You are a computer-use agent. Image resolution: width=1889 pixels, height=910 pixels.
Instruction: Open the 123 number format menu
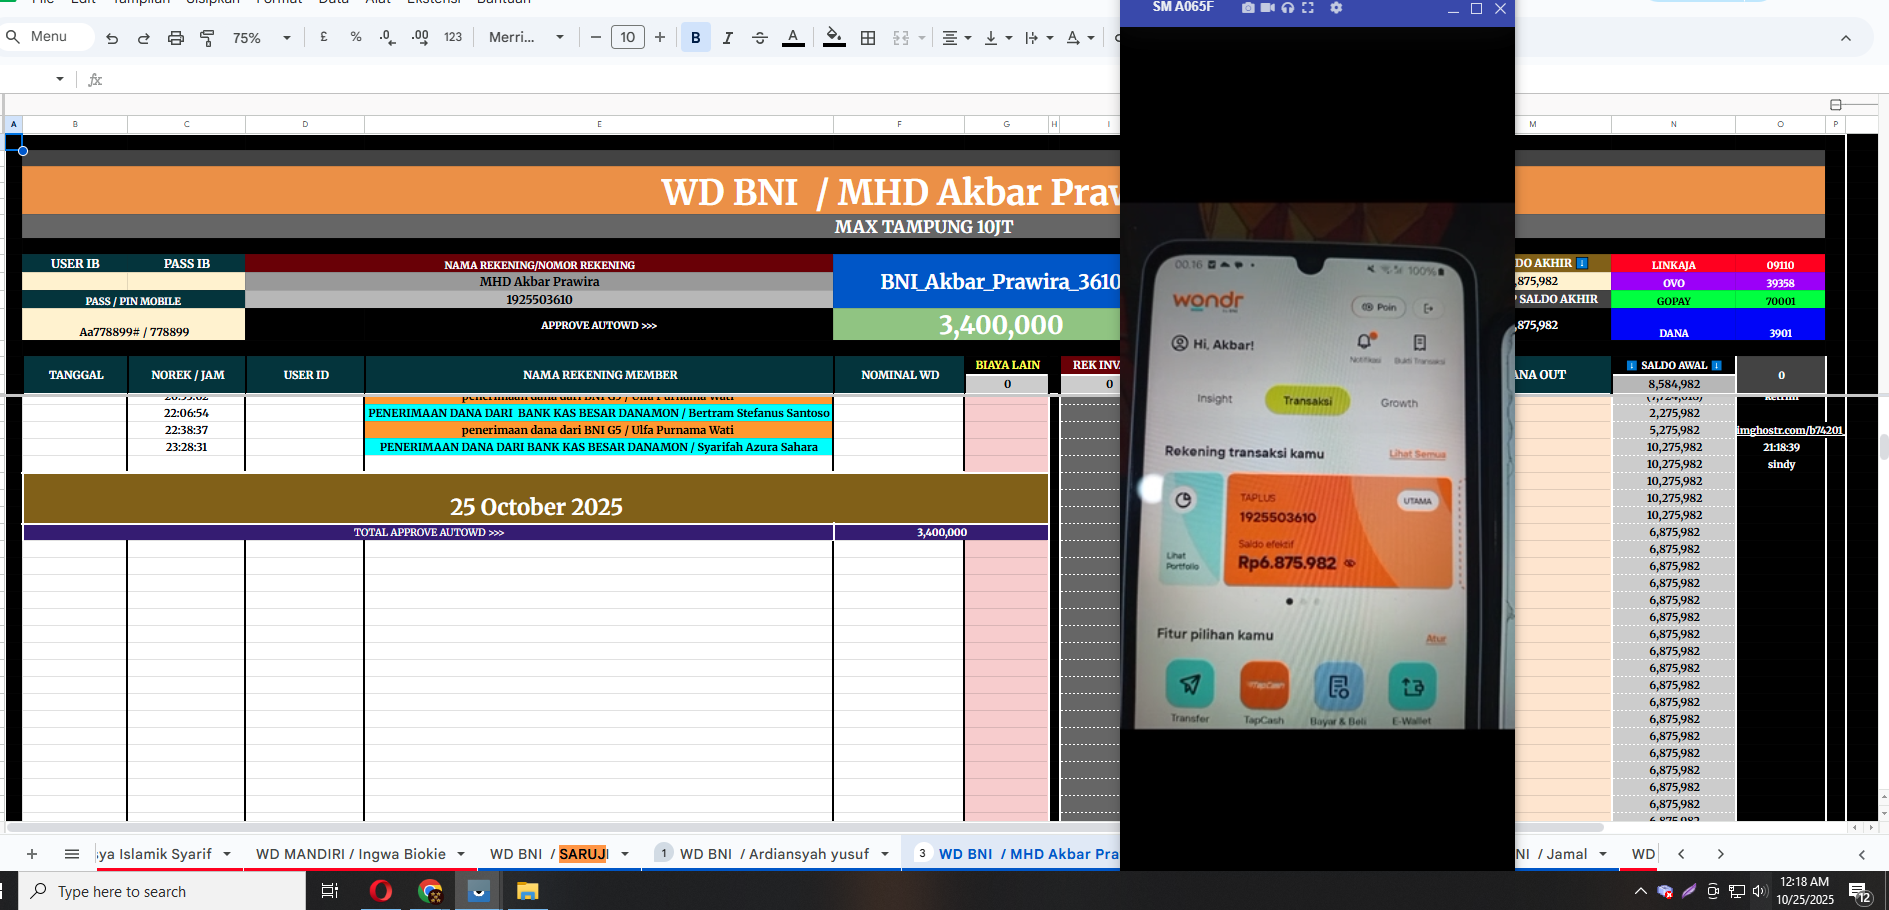tap(453, 37)
